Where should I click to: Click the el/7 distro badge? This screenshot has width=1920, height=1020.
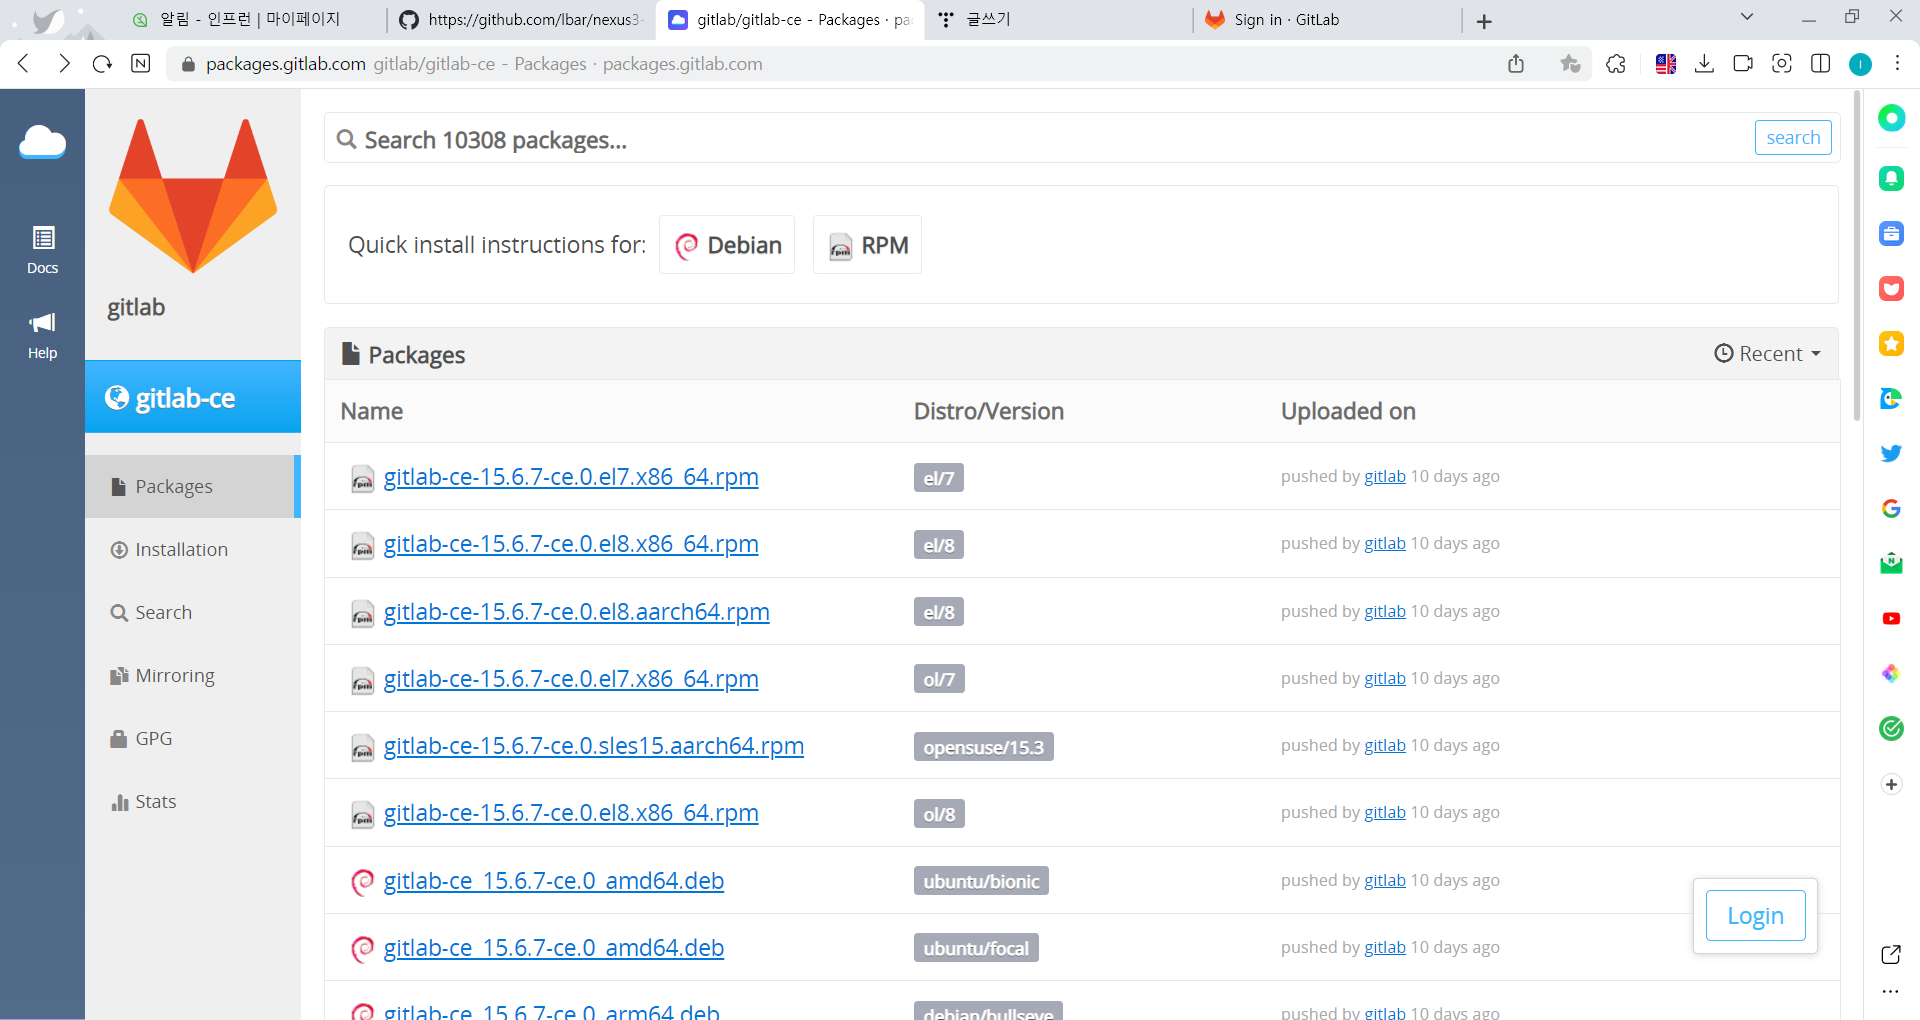click(x=938, y=478)
